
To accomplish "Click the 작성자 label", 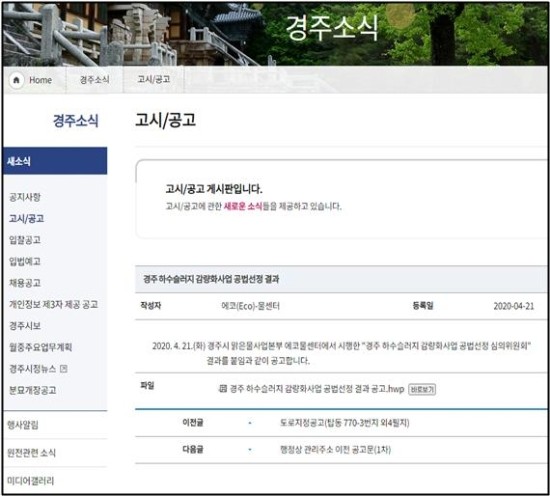I will [x=151, y=306].
